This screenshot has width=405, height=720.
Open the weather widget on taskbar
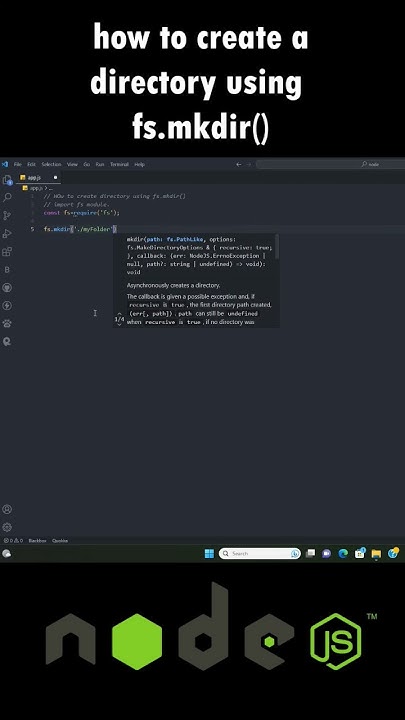pos(6,553)
